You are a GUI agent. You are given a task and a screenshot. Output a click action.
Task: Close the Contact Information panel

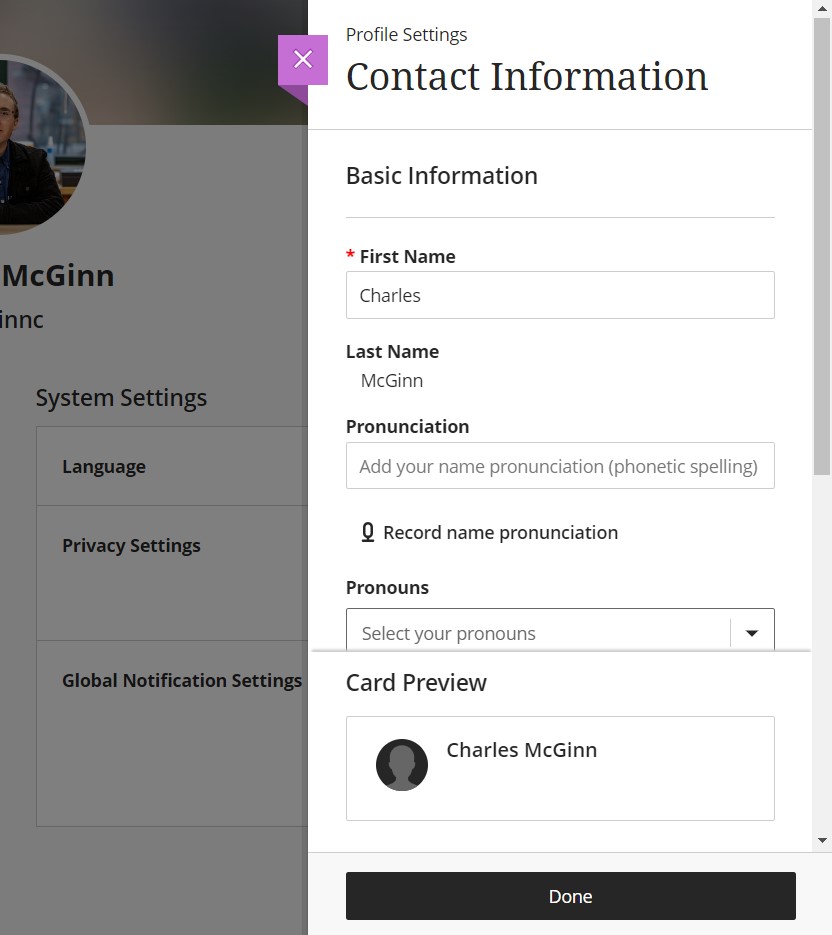click(303, 60)
